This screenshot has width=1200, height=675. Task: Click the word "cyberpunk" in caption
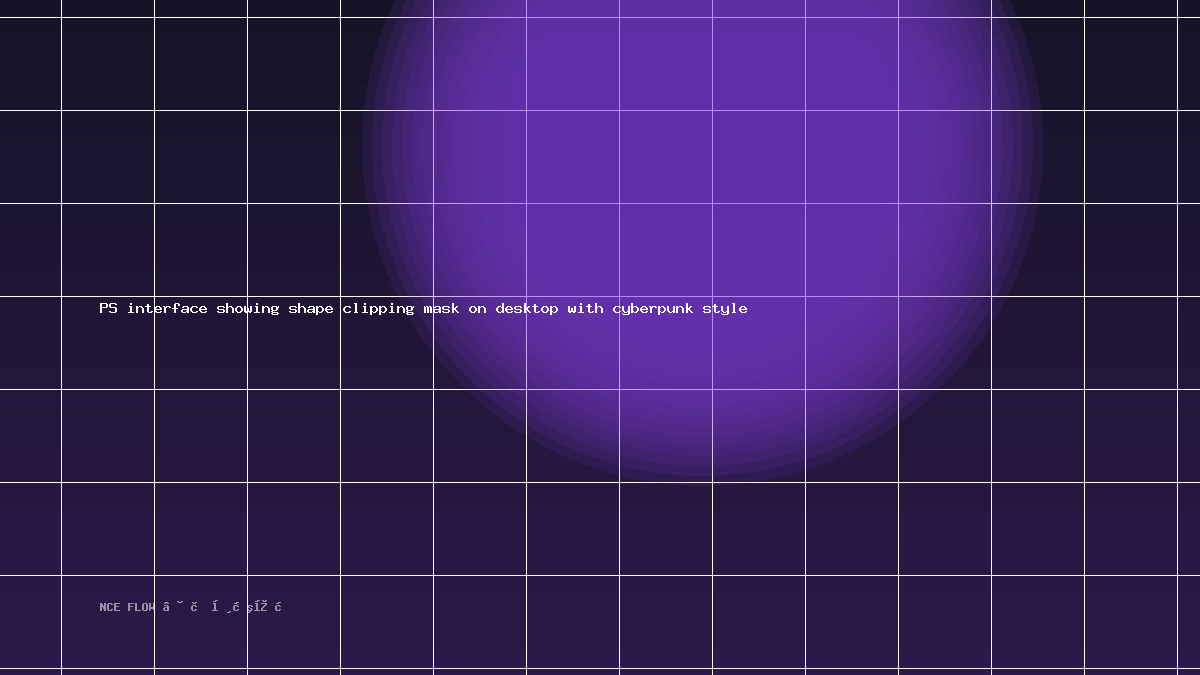[653, 309]
